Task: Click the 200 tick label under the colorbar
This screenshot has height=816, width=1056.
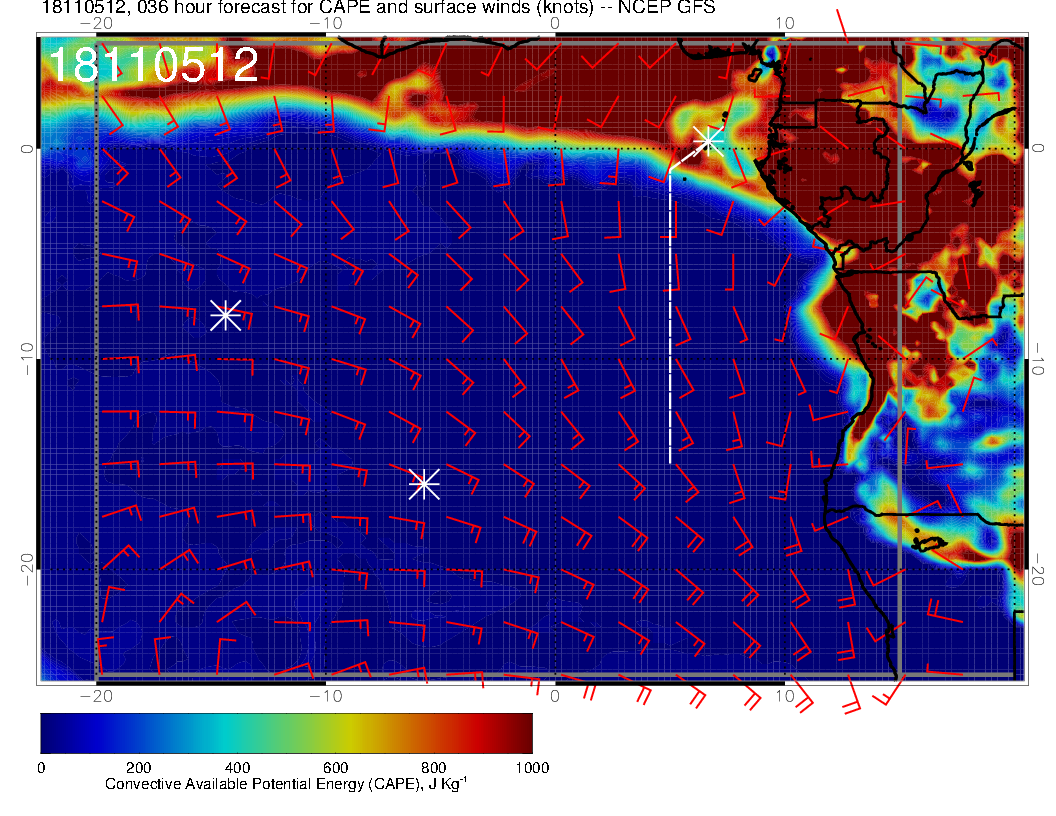Action: point(138,767)
